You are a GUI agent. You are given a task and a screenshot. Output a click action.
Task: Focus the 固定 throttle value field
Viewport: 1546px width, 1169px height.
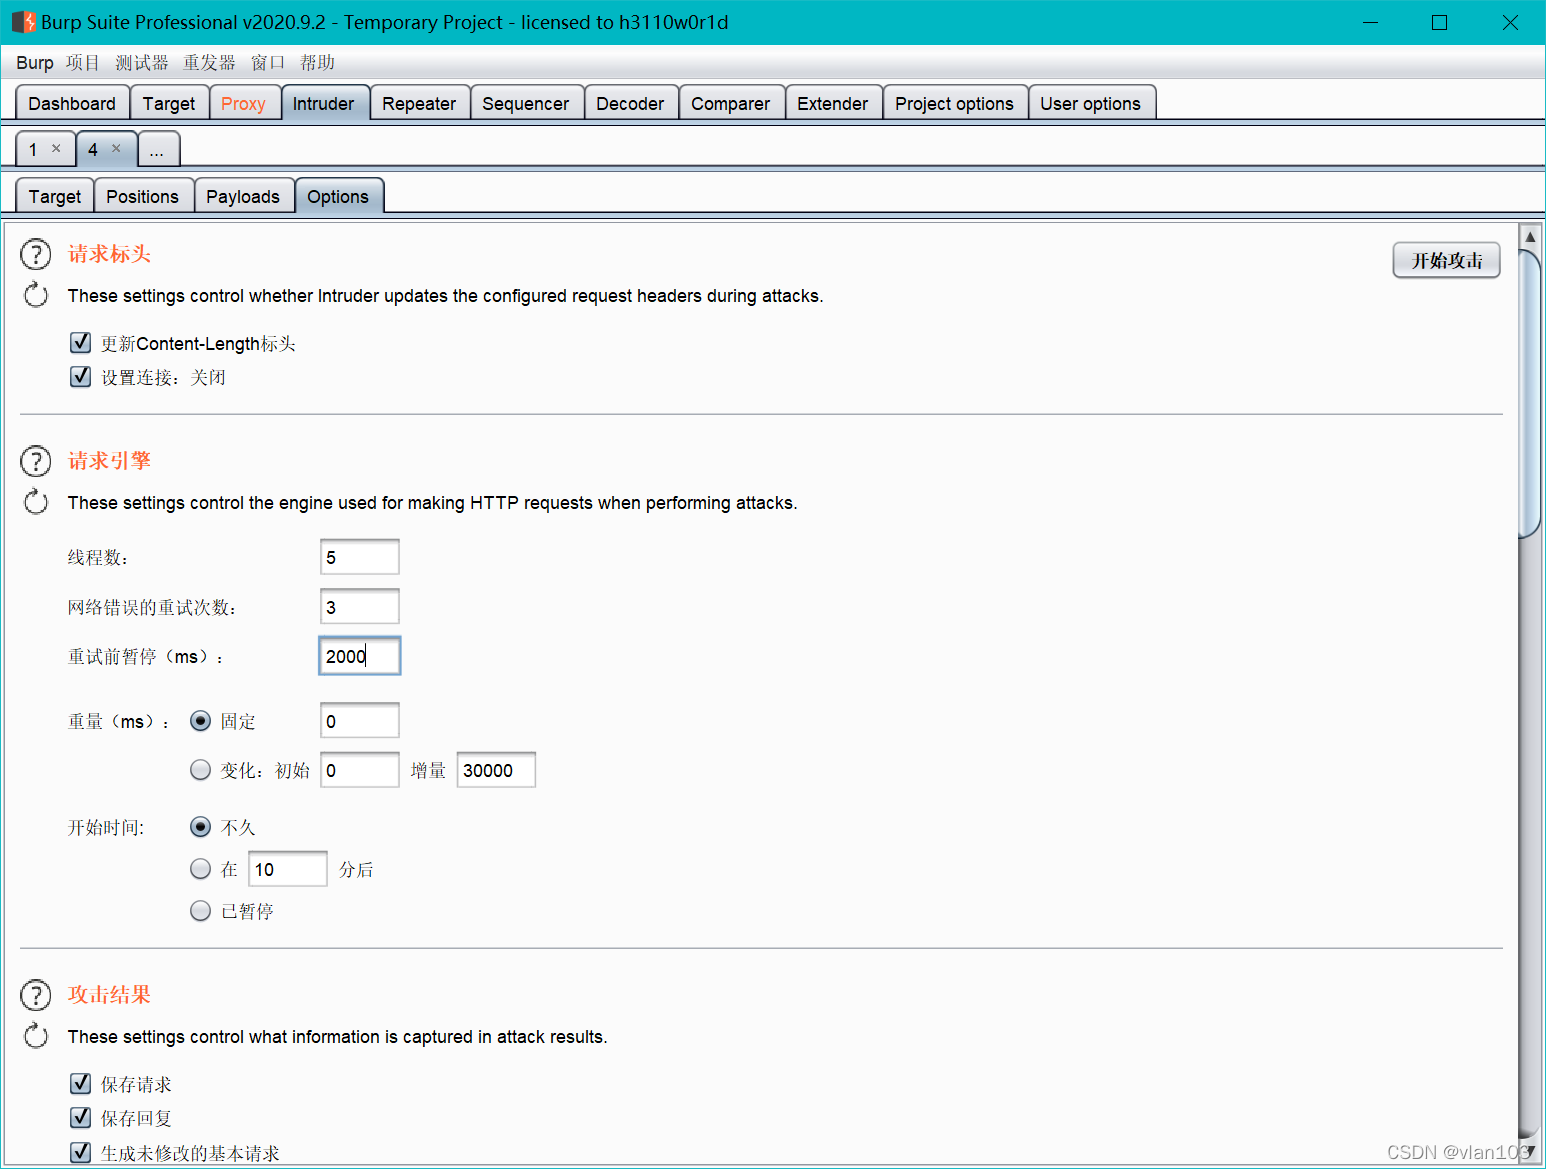tap(360, 721)
